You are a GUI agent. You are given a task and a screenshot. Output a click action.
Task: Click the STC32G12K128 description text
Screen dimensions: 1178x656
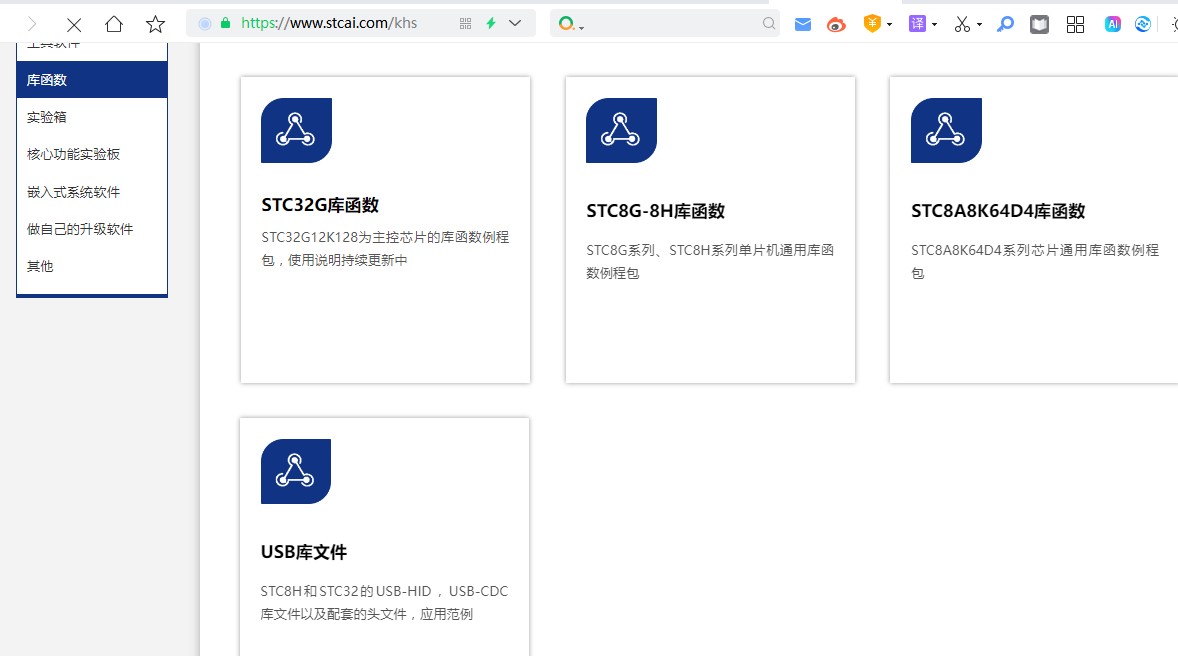[x=385, y=249]
